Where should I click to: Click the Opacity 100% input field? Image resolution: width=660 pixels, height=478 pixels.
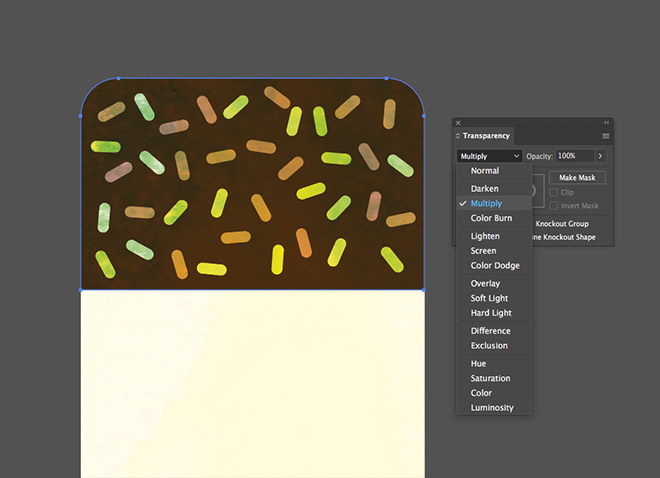pos(575,156)
